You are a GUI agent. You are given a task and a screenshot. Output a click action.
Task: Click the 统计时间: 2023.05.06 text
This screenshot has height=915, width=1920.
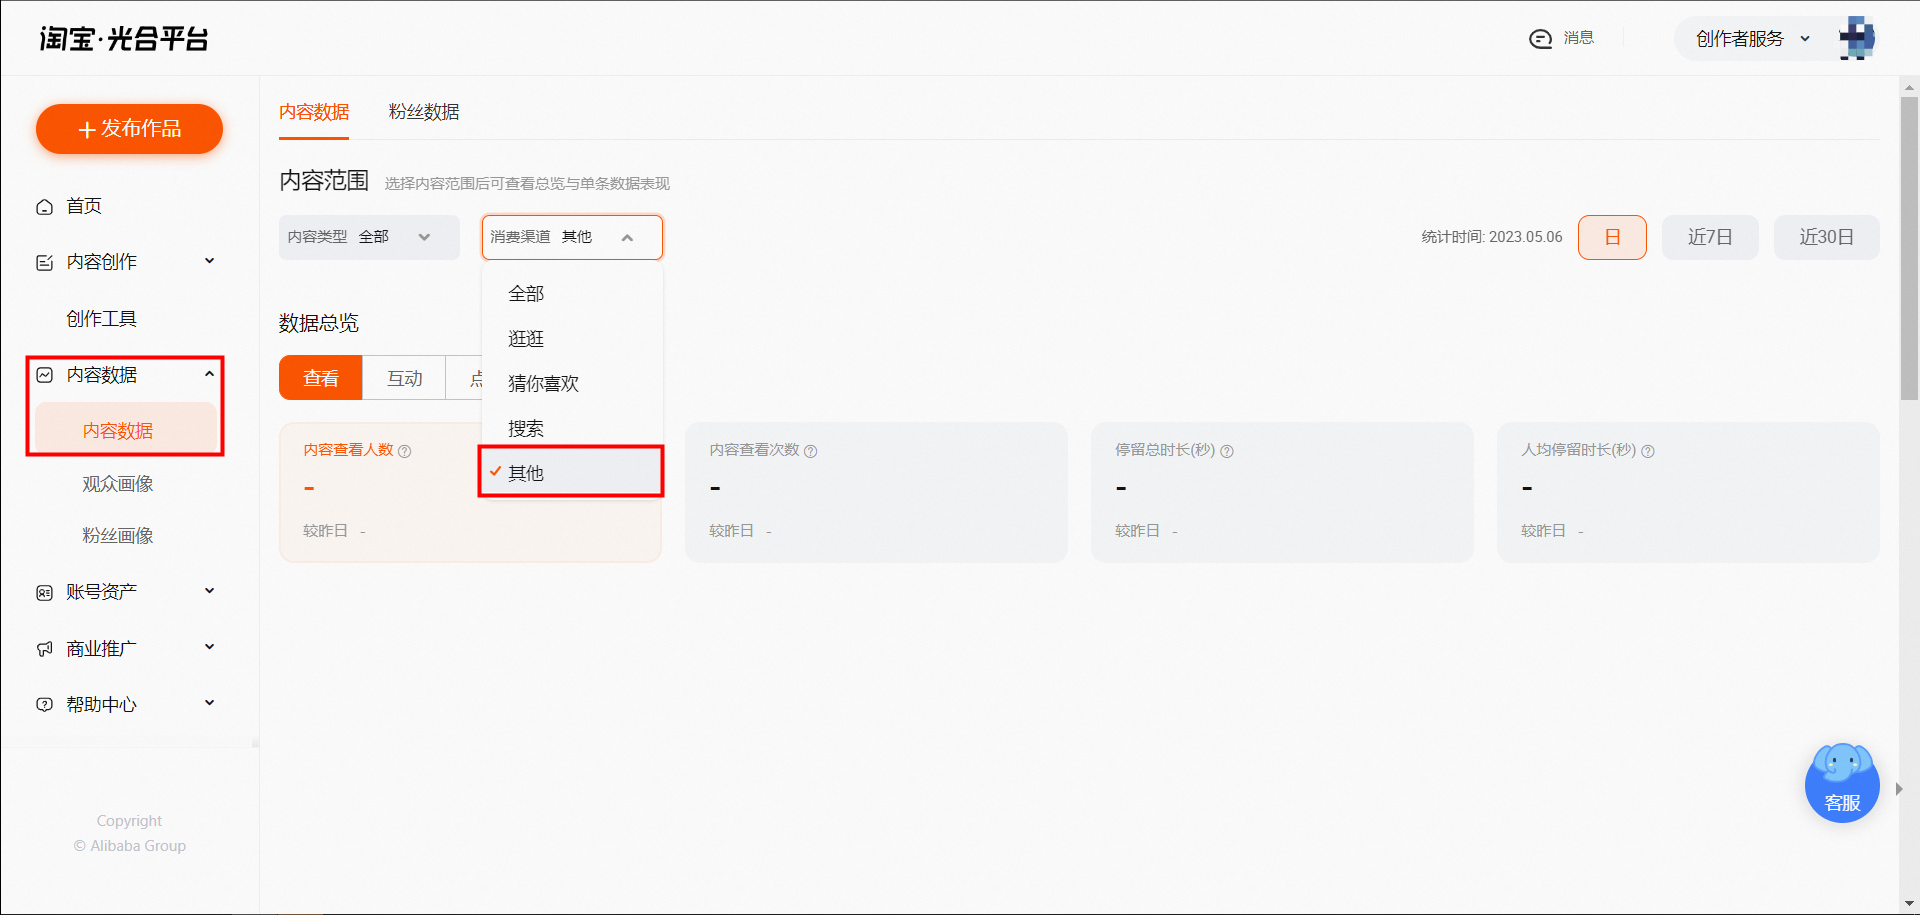point(1492,237)
